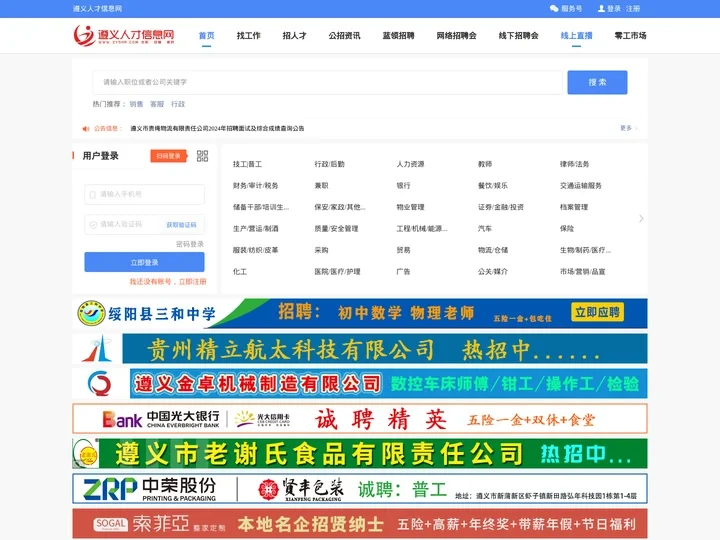
Task: Open the 中国光大银行 诚聘精英 banner
Action: 360,419
